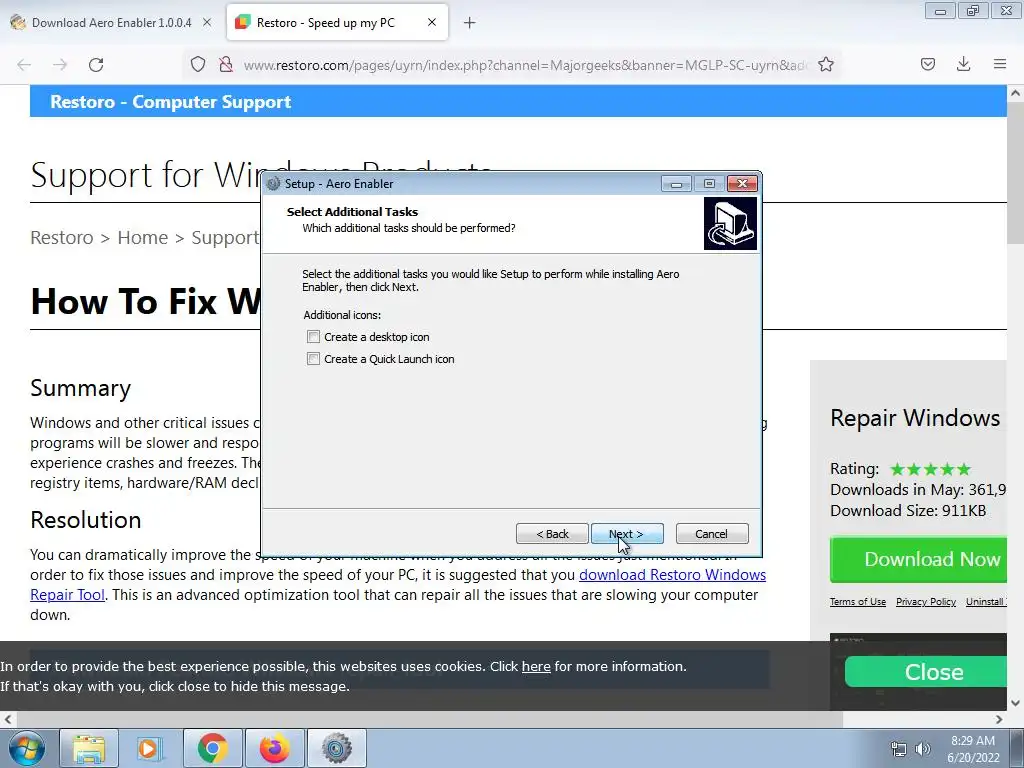
Task: Click the page scrollbar down arrow
Action: [1016, 703]
